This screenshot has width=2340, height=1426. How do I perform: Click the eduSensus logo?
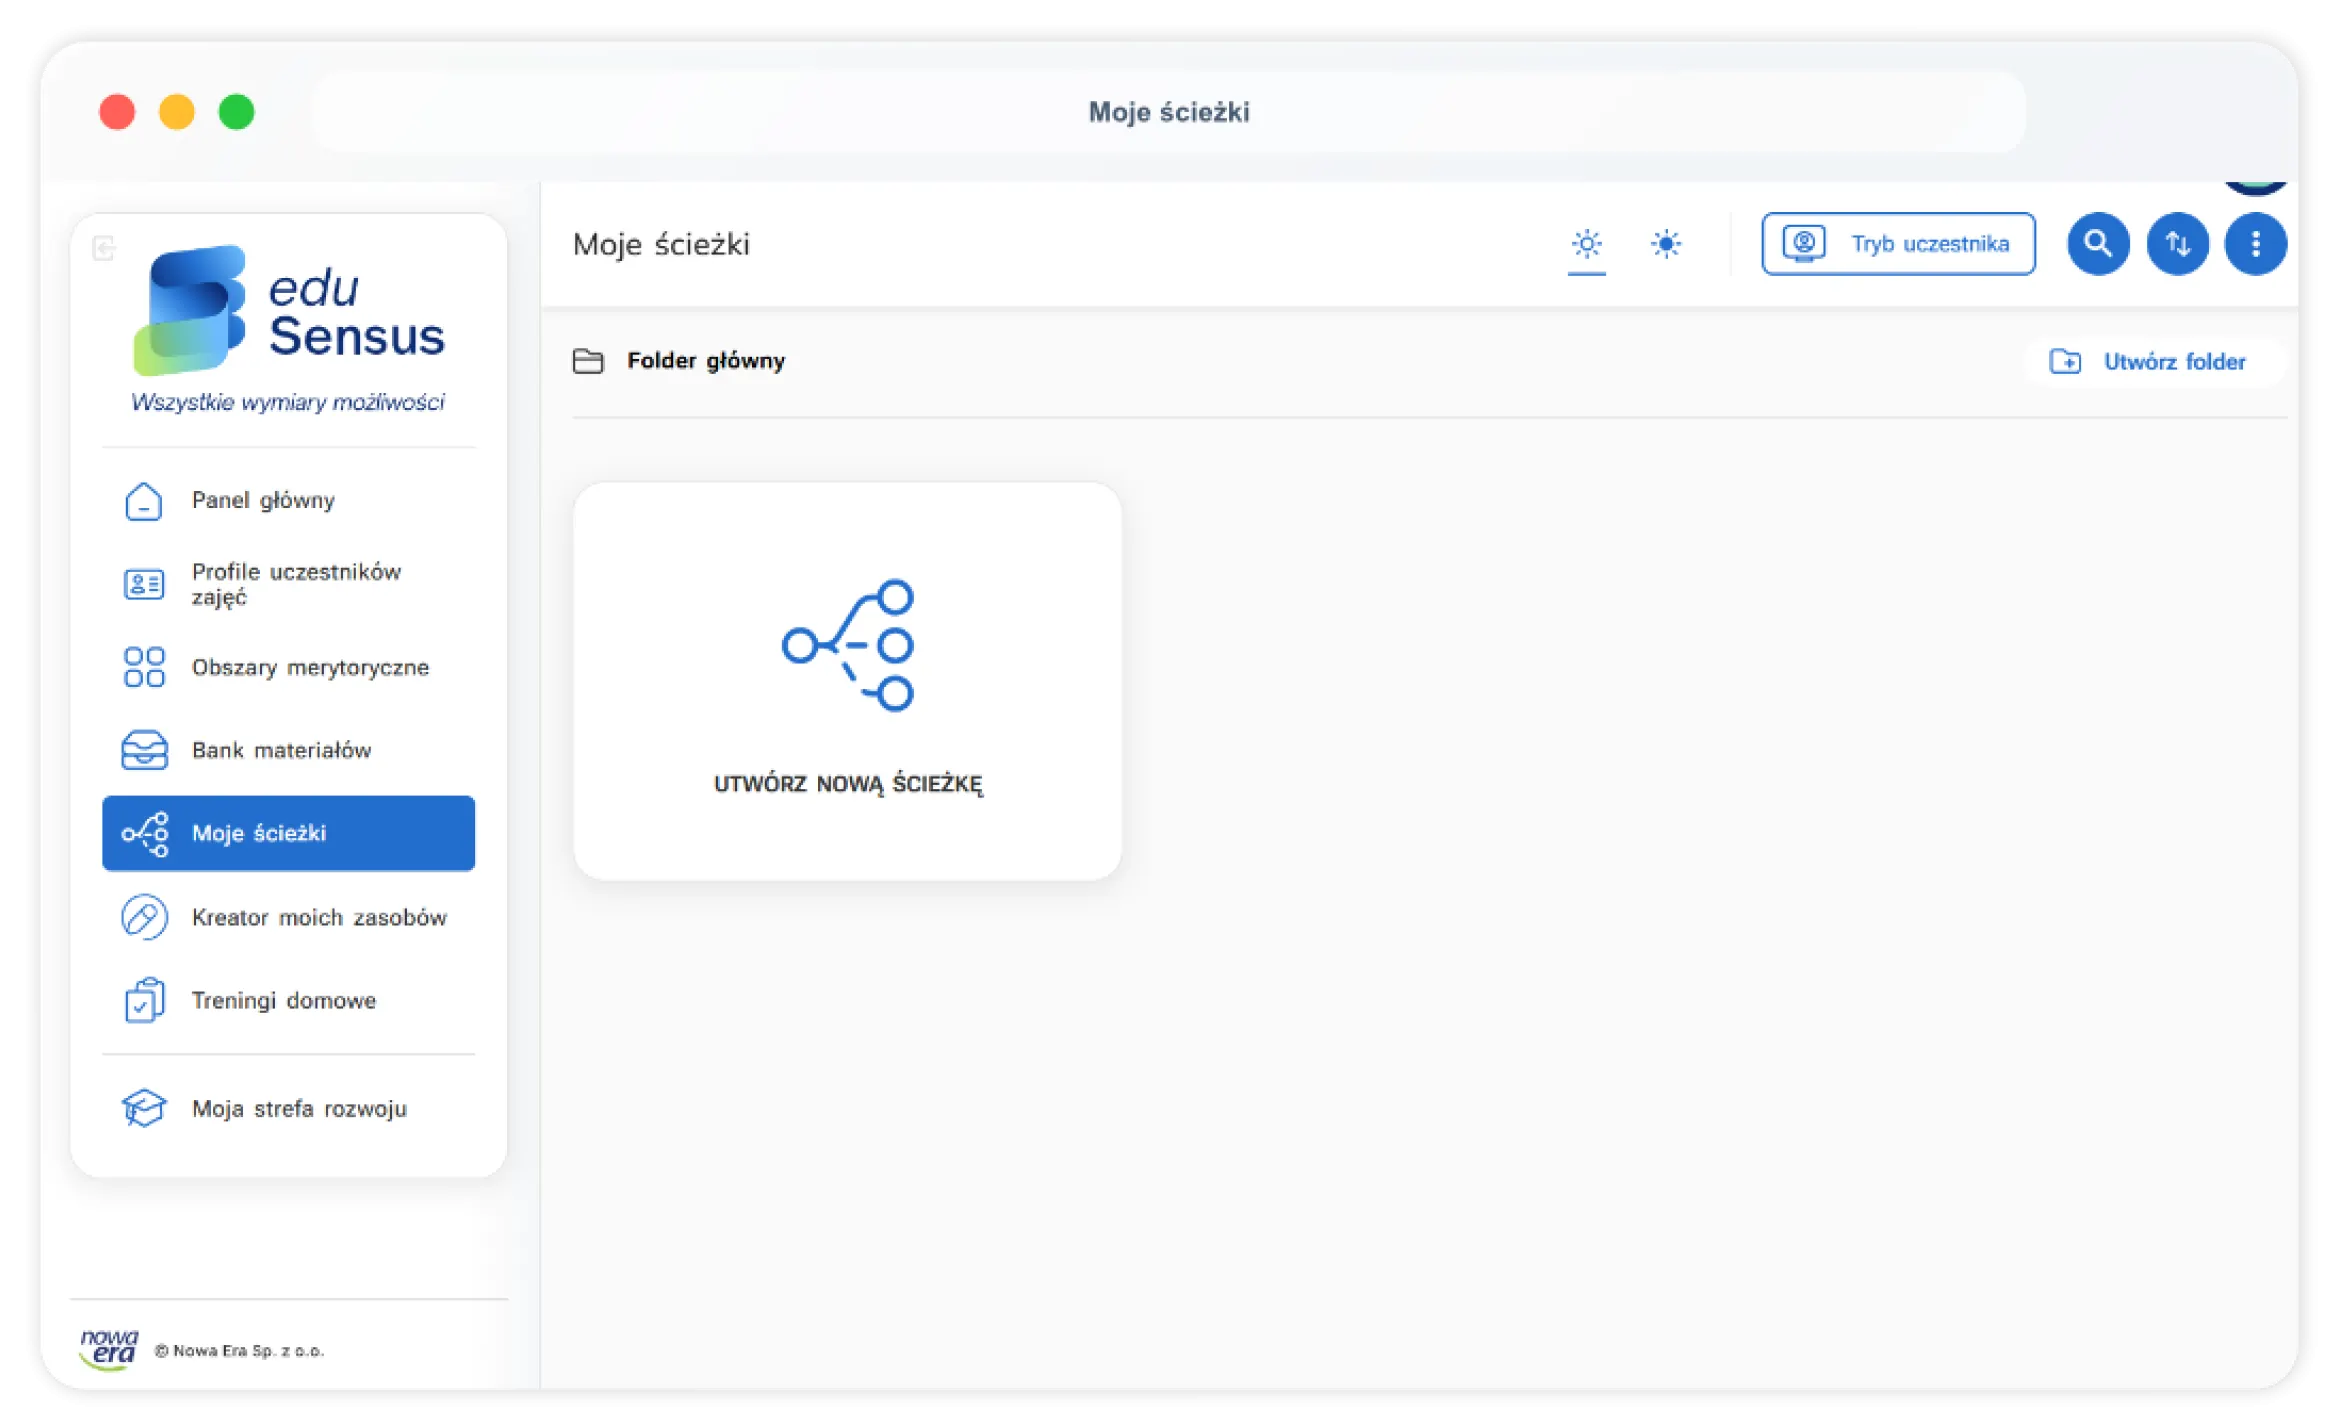pos(288,328)
